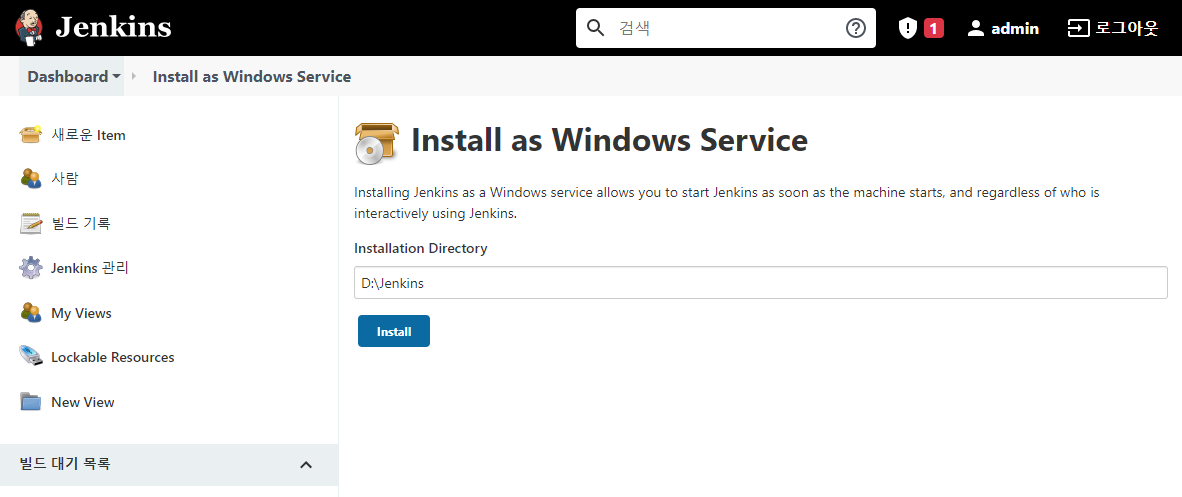
Task: Click Install as Windows Service breadcrumb
Action: [x=252, y=76]
